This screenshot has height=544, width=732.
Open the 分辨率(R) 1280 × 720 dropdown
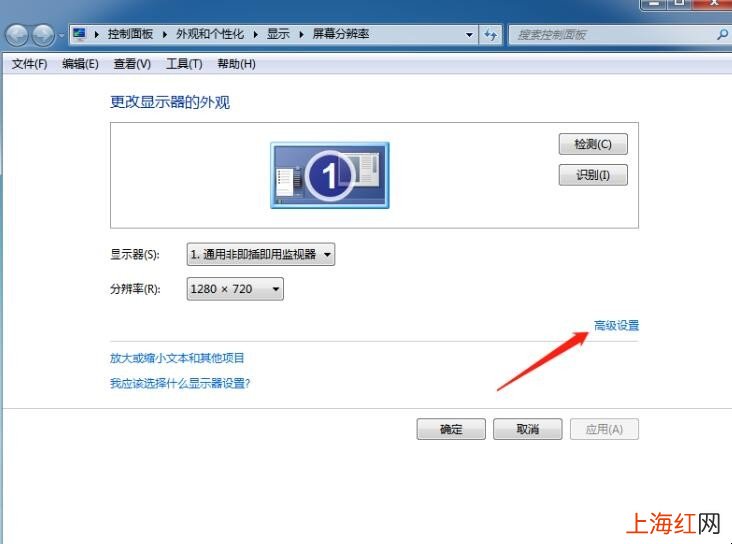[x=235, y=289]
